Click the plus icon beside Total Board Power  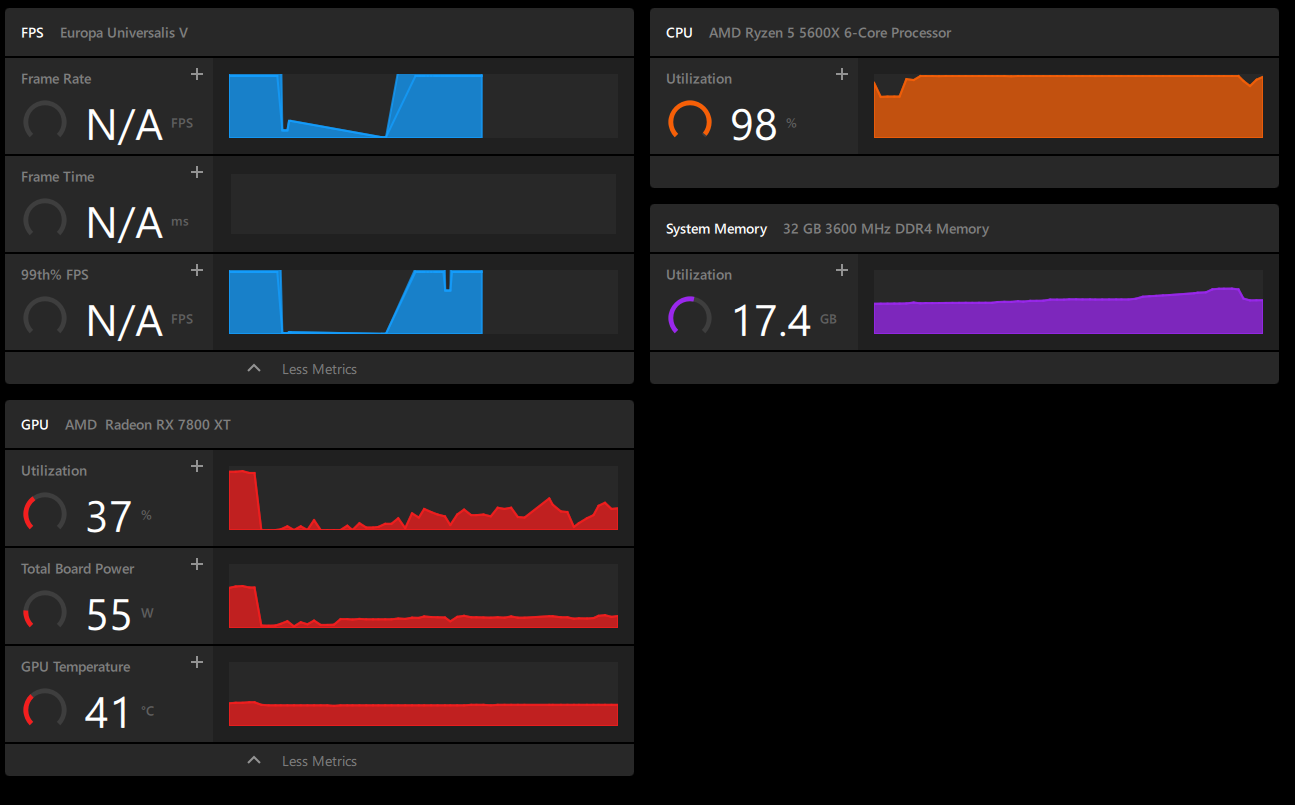point(197,564)
